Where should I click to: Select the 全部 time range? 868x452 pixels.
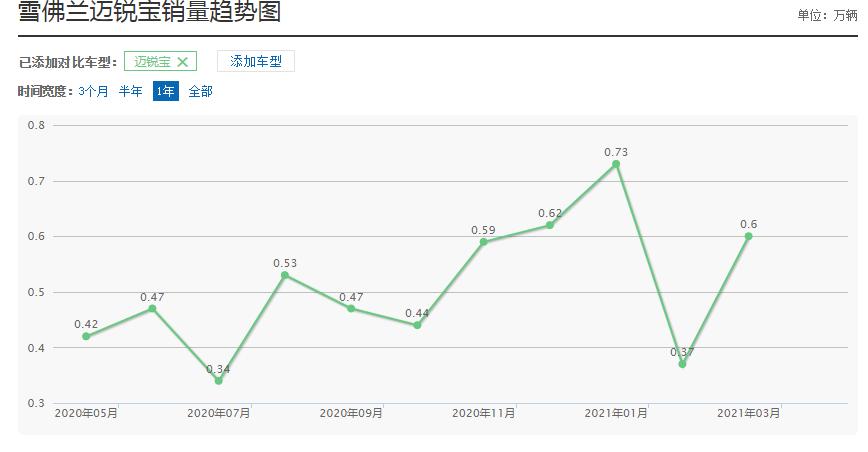coord(200,91)
